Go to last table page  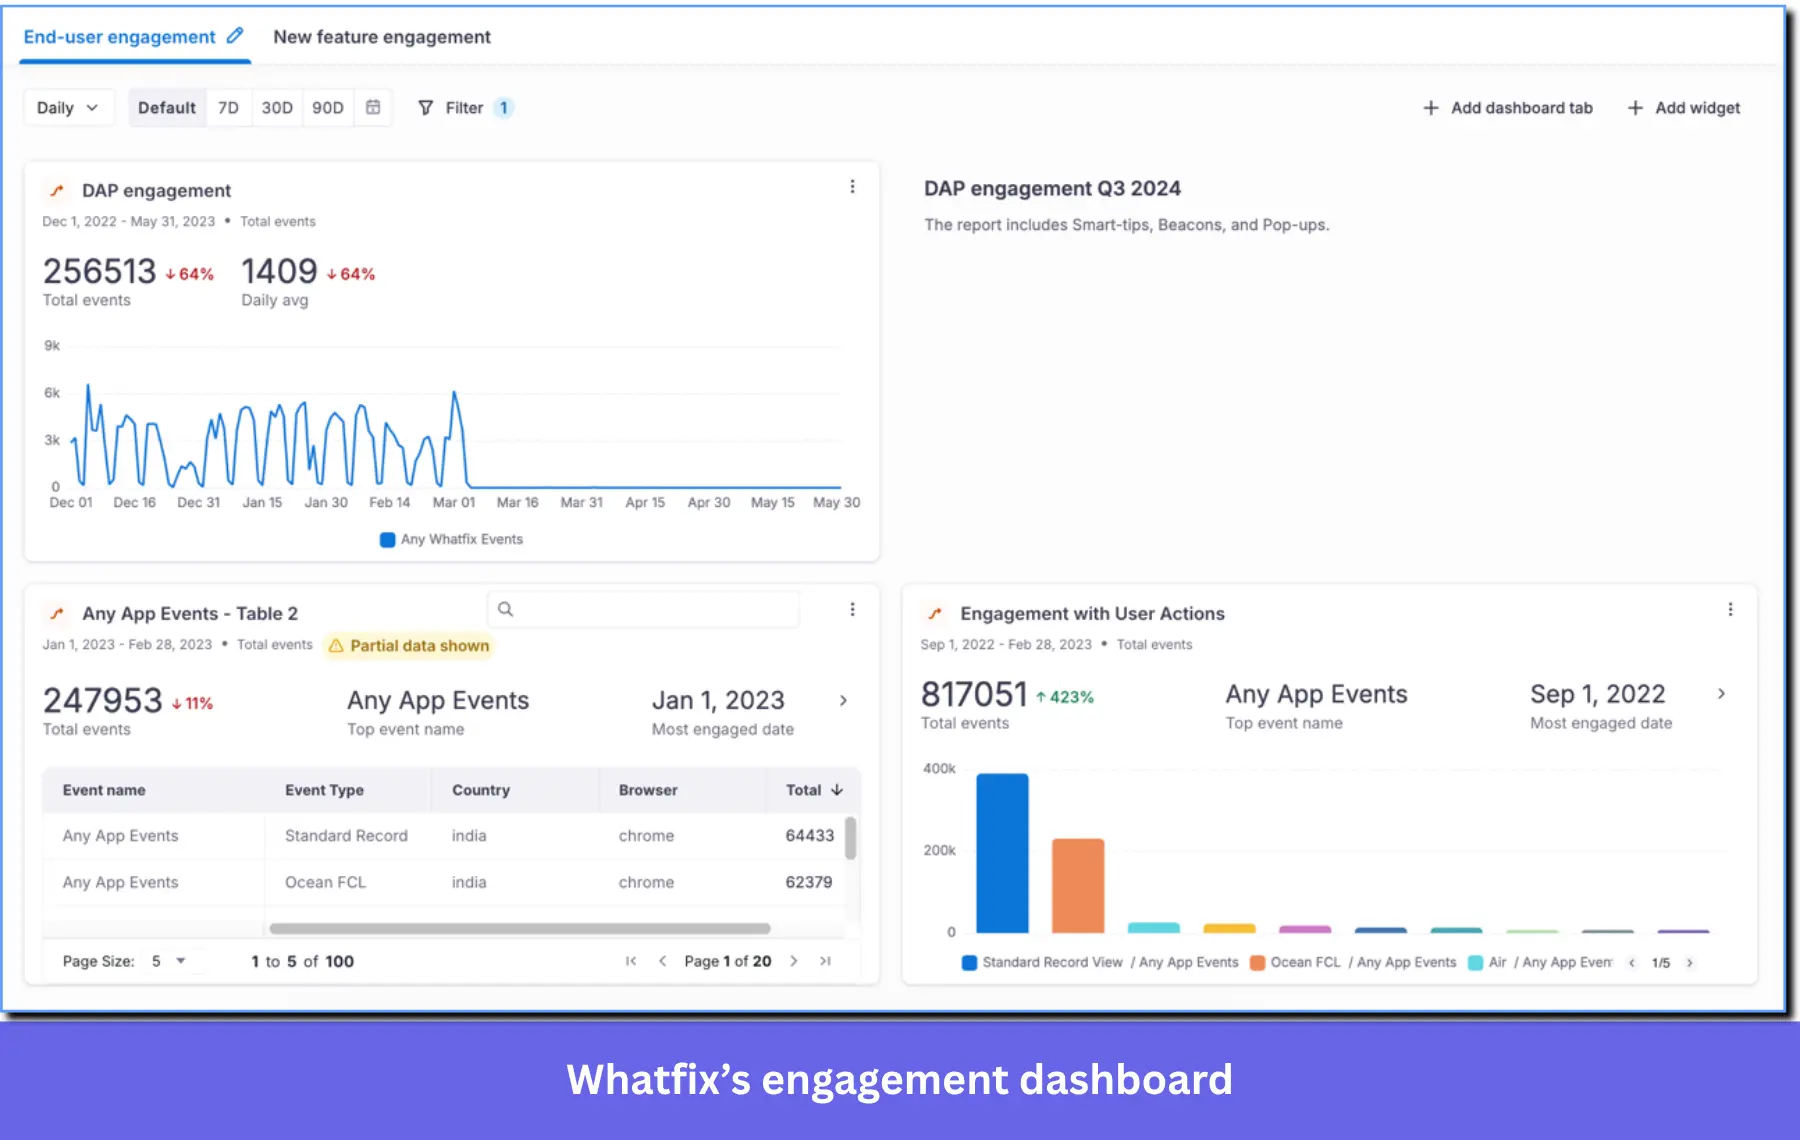(x=825, y=961)
